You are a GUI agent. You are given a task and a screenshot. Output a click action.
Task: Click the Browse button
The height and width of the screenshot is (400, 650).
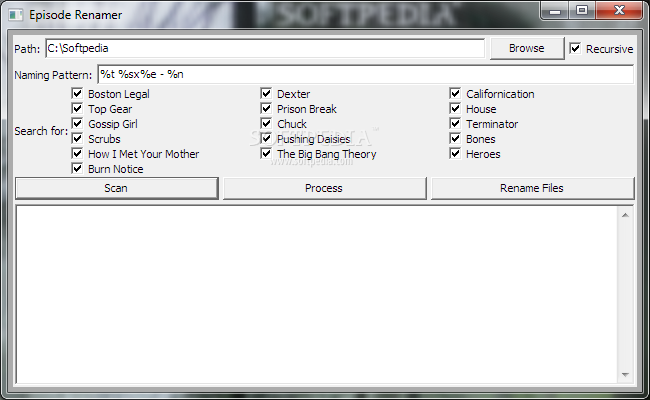527,48
